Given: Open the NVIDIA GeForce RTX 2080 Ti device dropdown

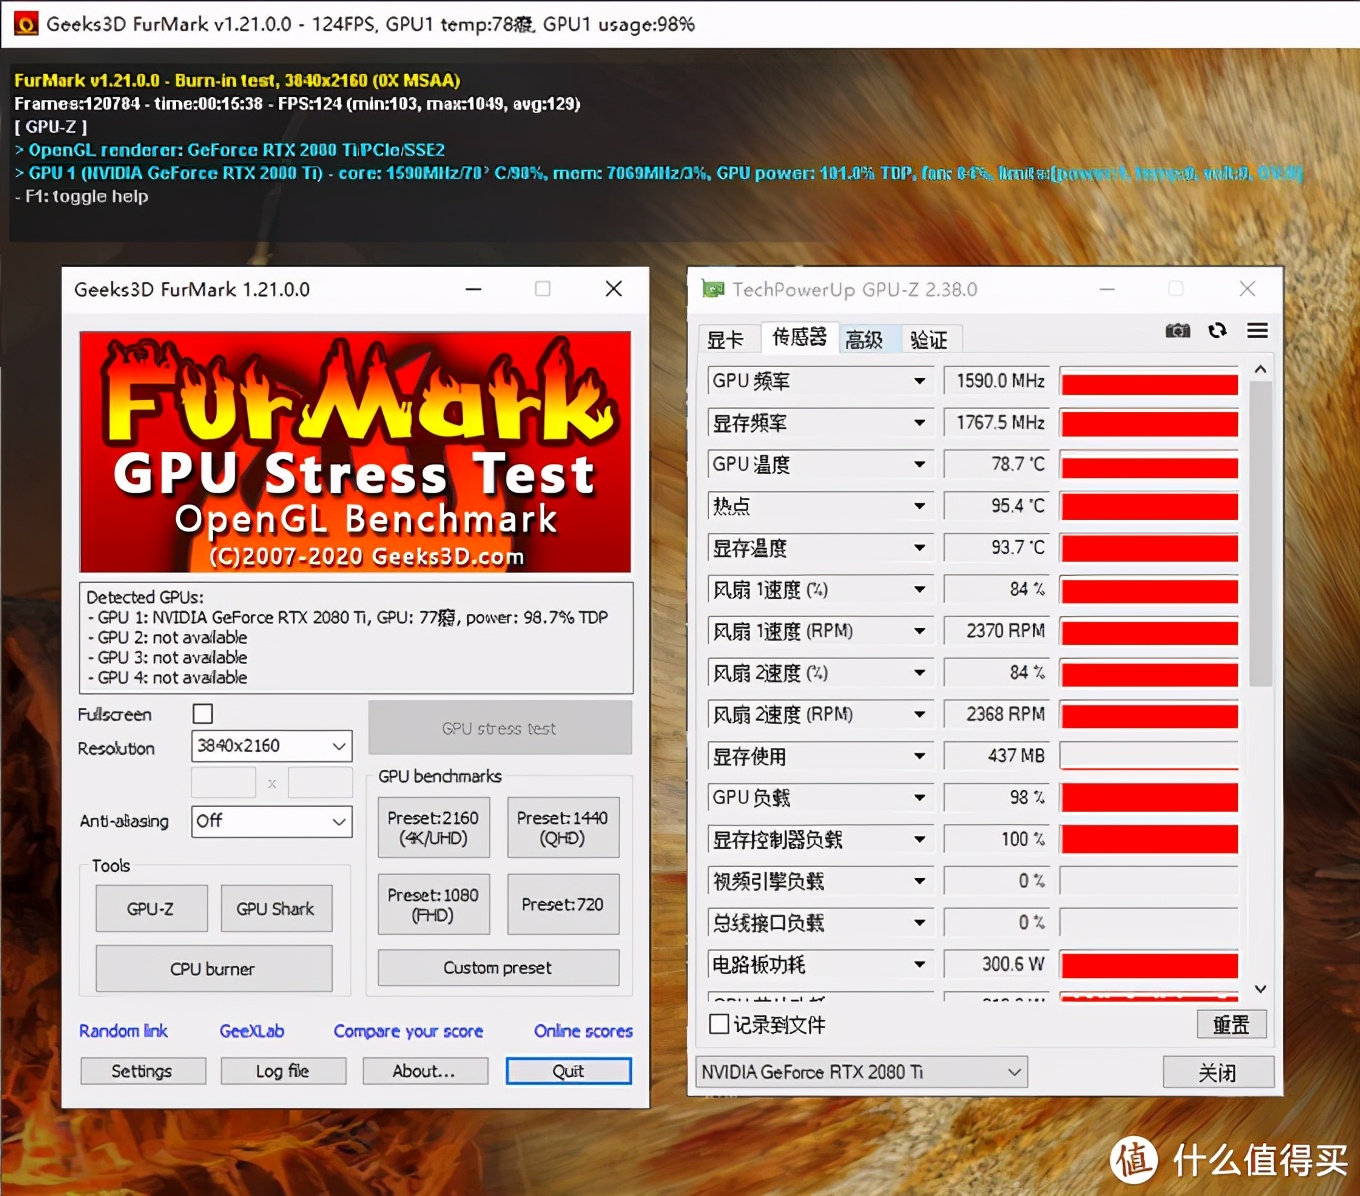Looking at the screenshot, I should 861,1072.
